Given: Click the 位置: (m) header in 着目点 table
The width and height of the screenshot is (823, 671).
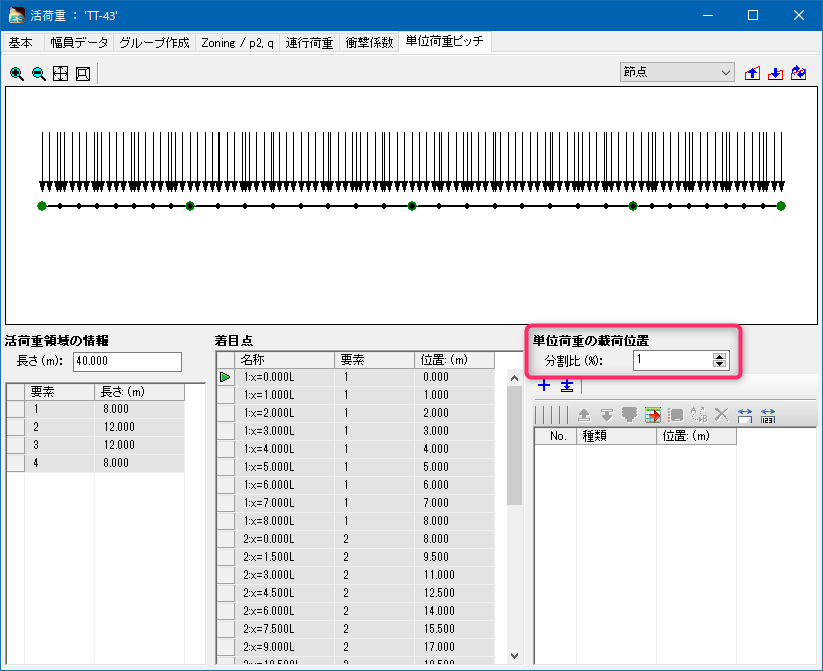Looking at the screenshot, I should pos(455,360).
